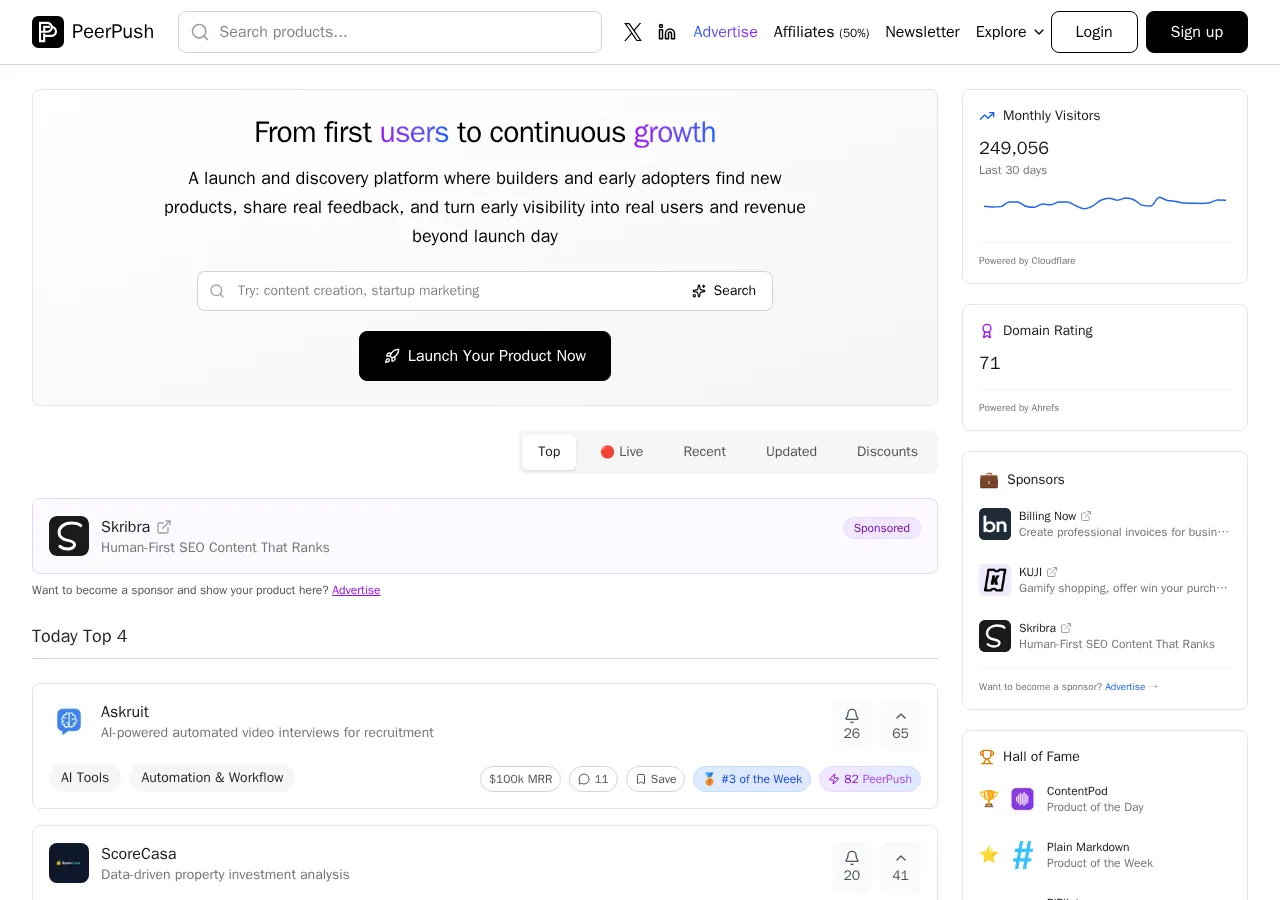Click the Advertise link below sponsored banner

(356, 590)
